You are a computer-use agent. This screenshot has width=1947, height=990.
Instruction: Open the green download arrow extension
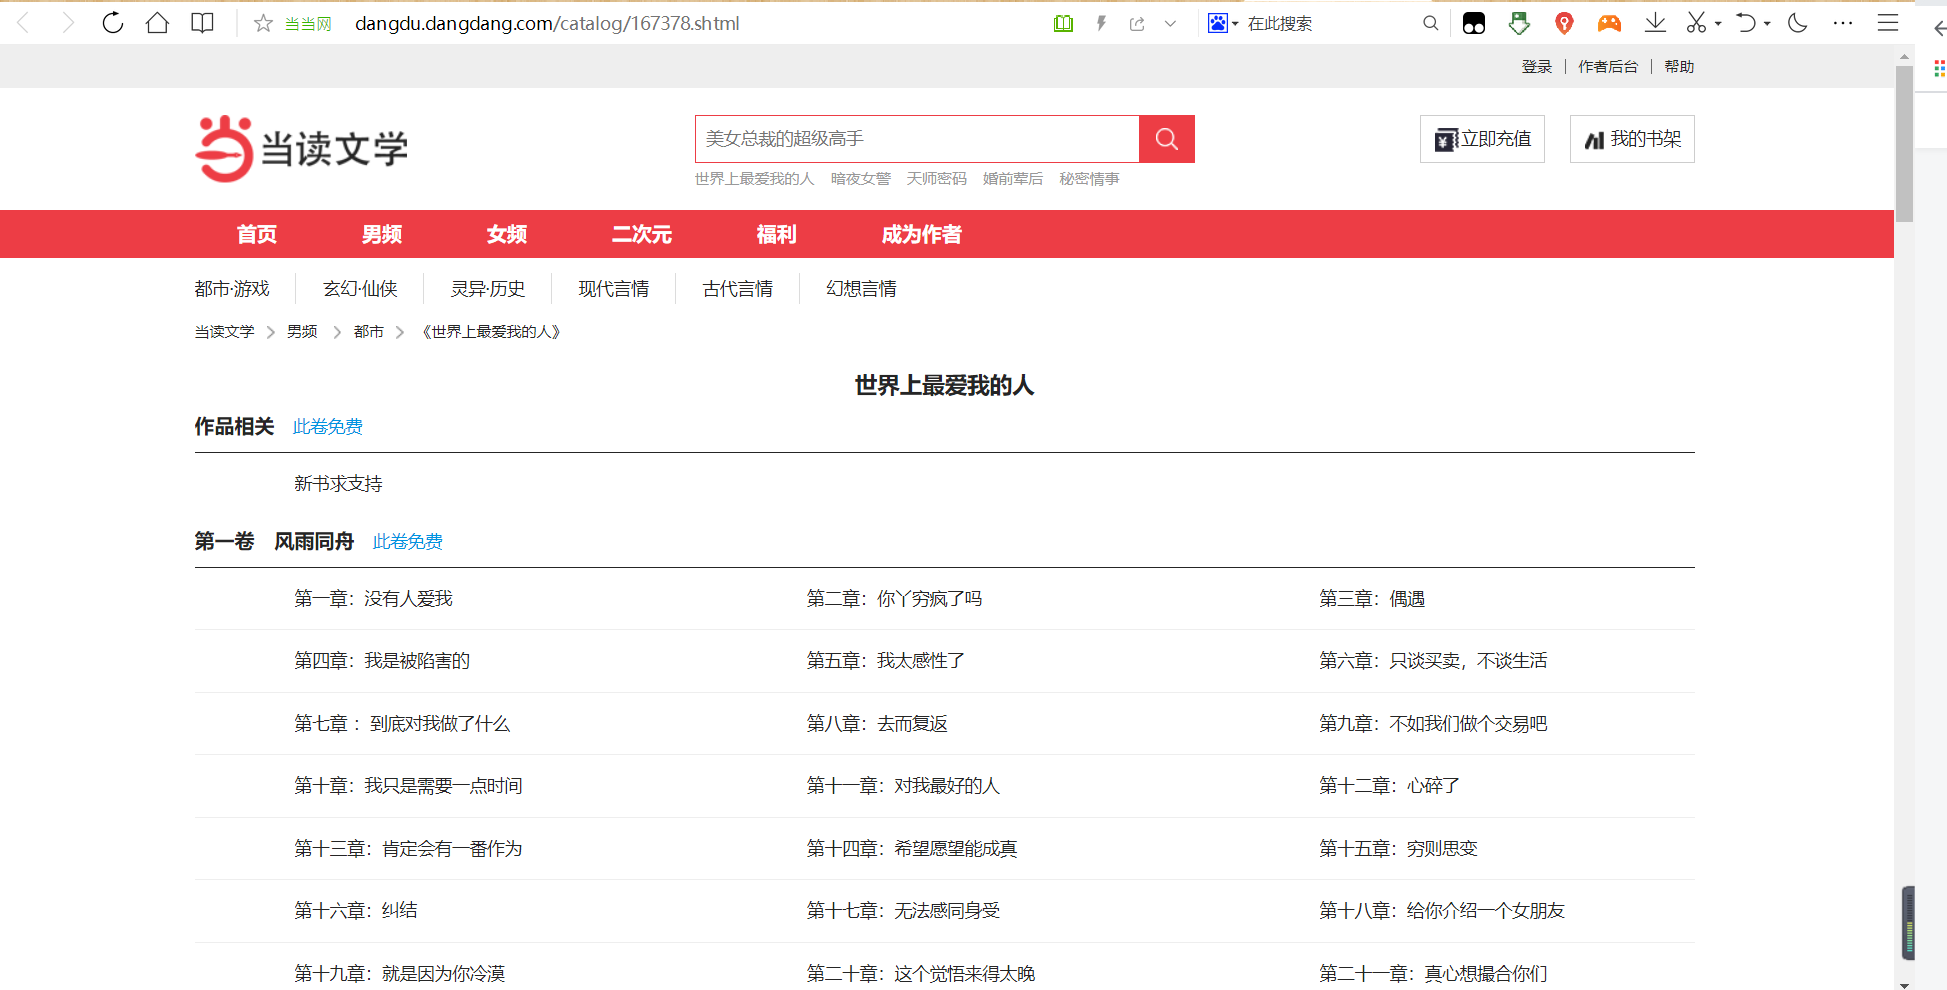(x=1519, y=23)
